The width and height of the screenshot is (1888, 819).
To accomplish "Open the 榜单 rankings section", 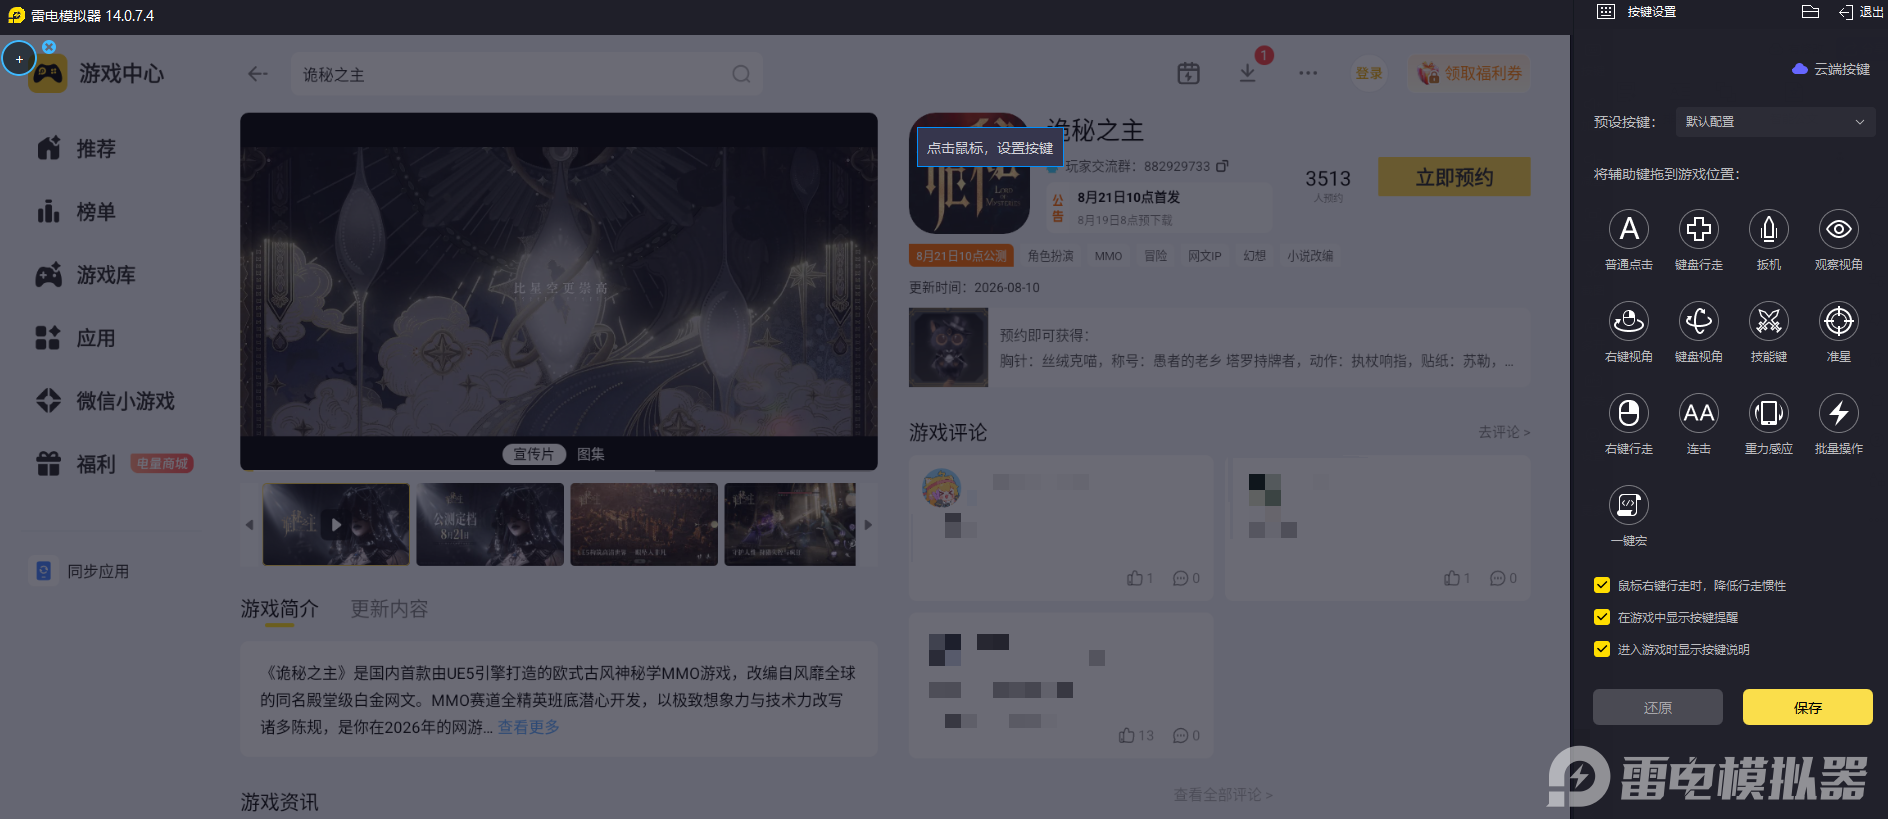I will 78,212.
